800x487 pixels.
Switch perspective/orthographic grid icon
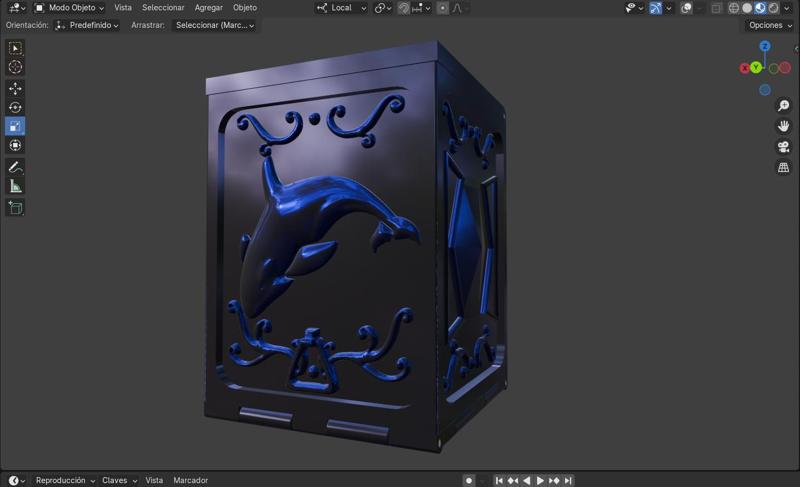783,167
